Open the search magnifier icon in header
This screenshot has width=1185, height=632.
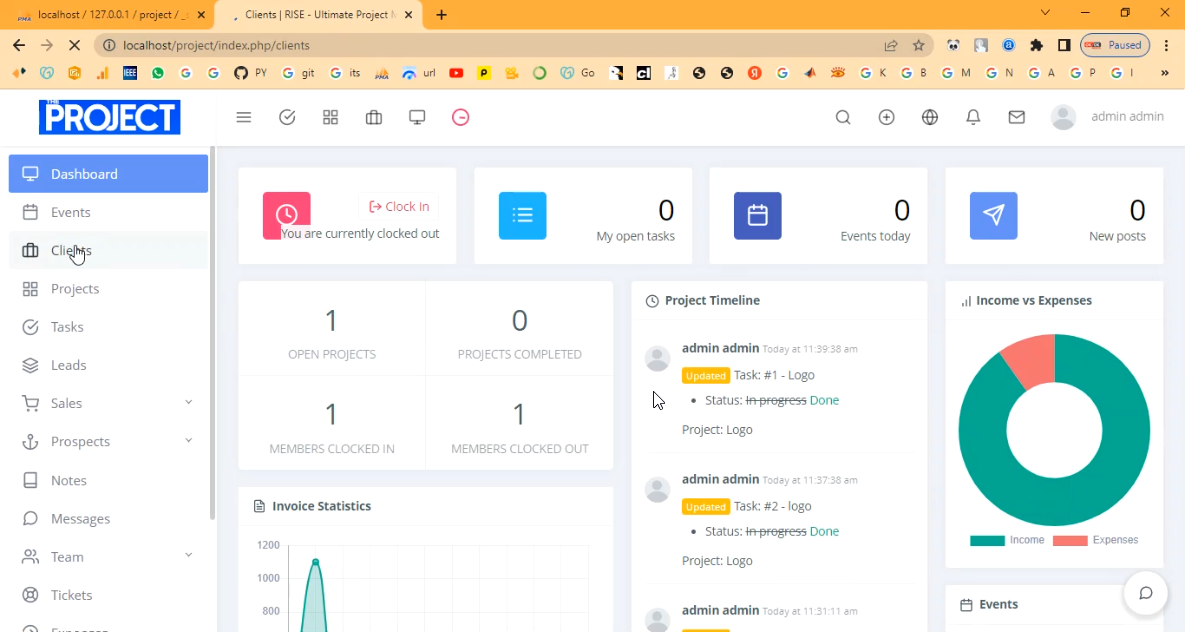843,117
